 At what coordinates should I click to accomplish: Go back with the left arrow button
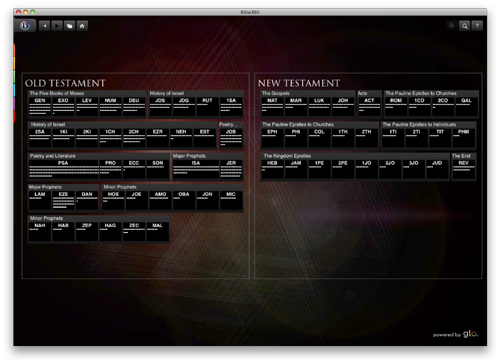pyautogui.click(x=44, y=26)
